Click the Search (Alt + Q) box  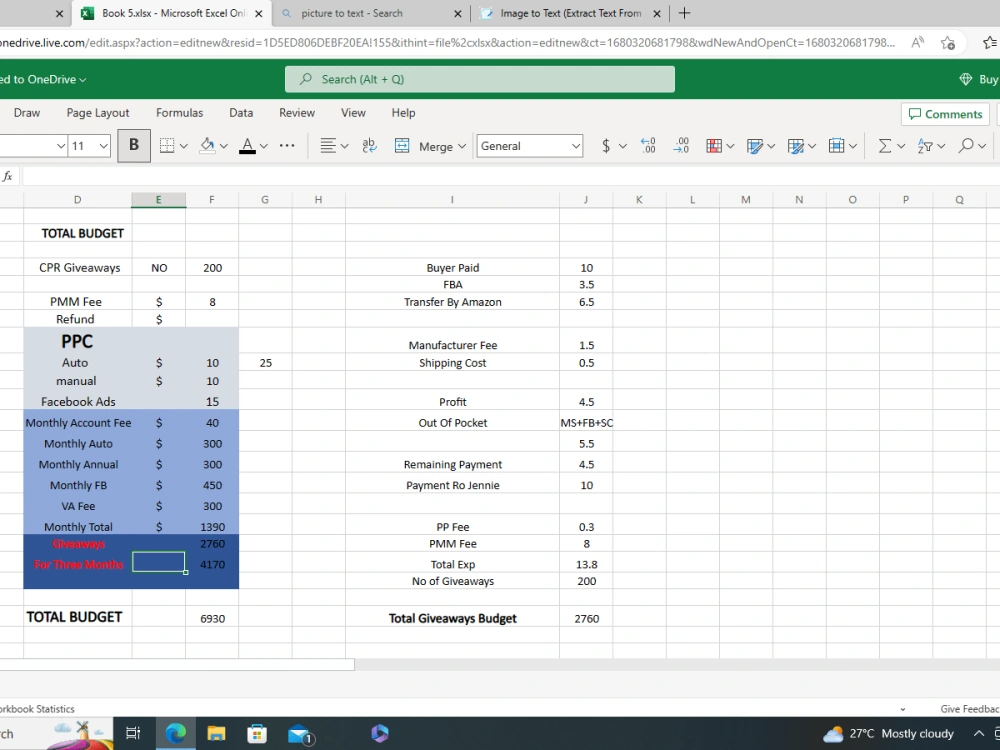tap(480, 79)
